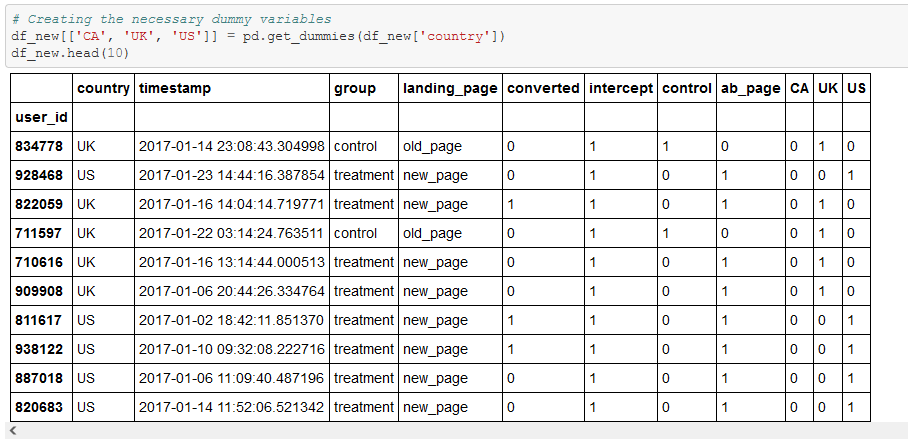
Task: Select row index 909908
Action: [x=38, y=291]
